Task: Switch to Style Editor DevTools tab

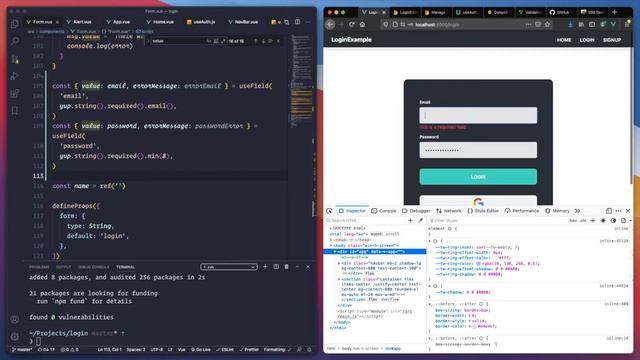Action: click(x=483, y=211)
